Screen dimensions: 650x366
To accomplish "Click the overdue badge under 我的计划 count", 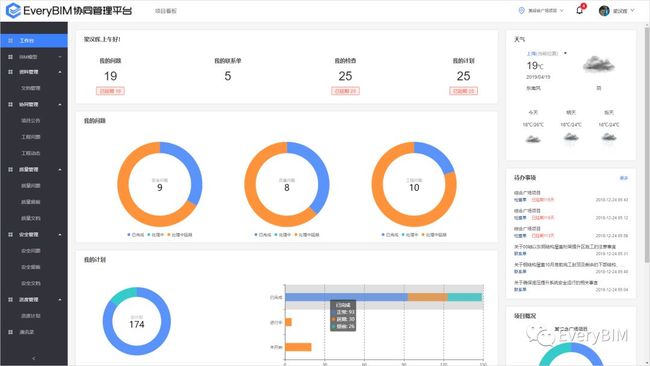I will 463,91.
